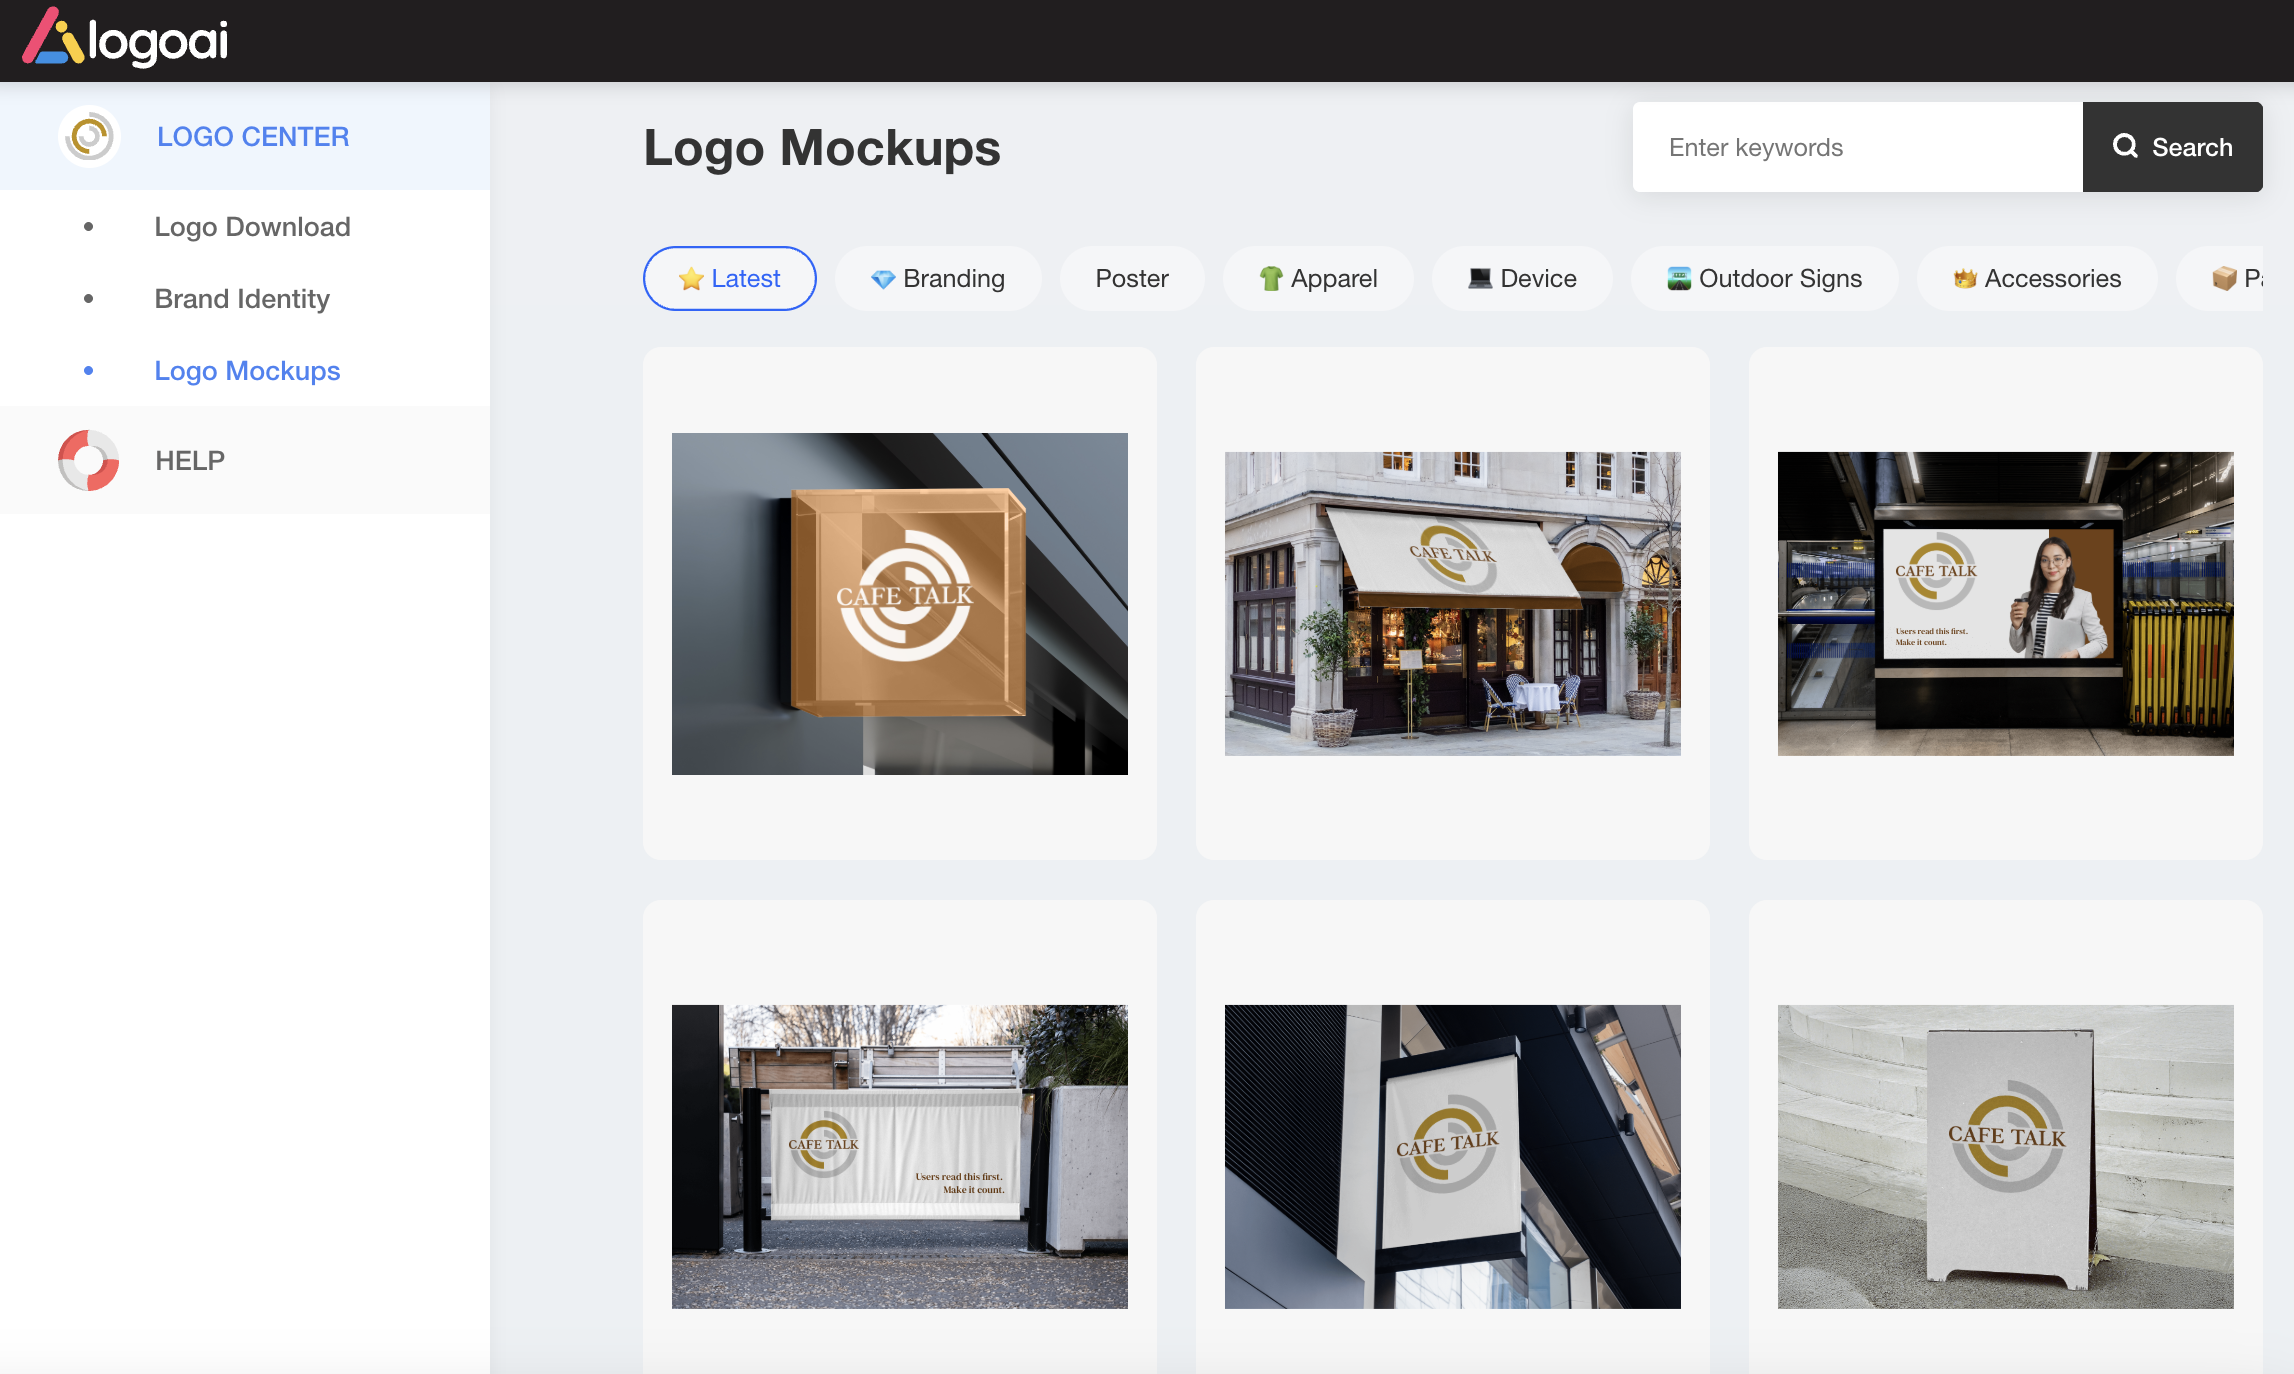Open the subway billboard mockup with woman
The width and height of the screenshot is (2294, 1374).
click(x=2005, y=603)
